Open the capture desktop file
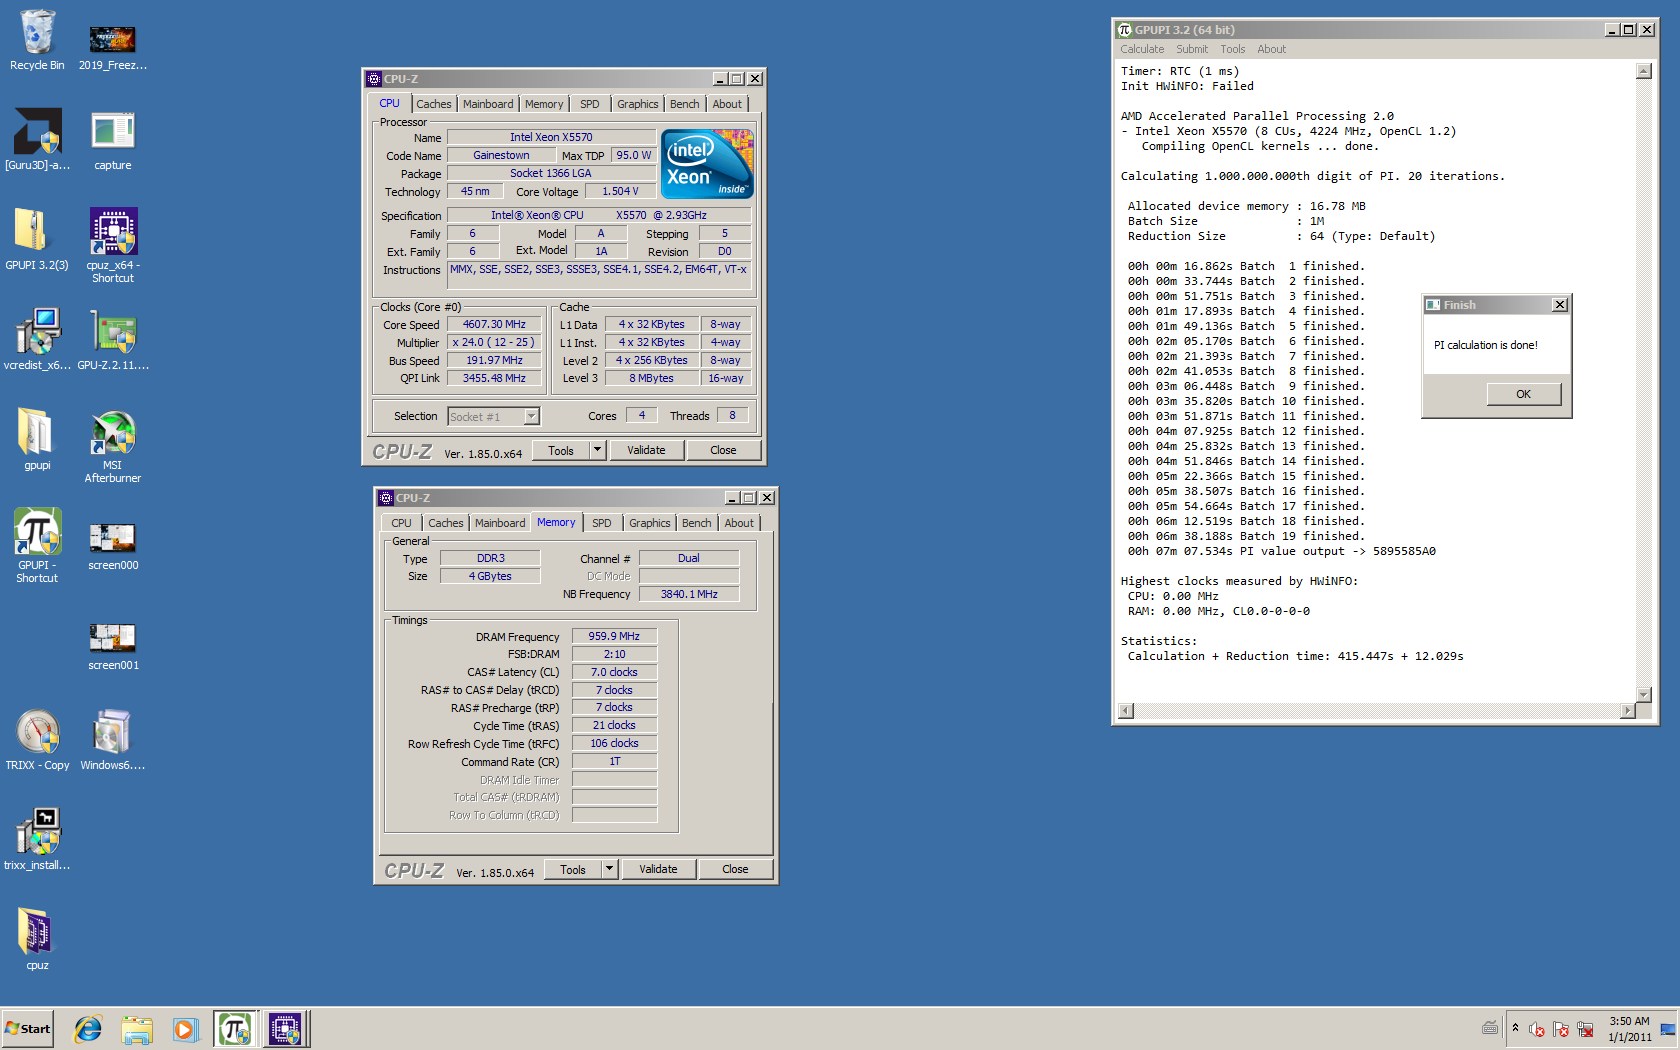The height and width of the screenshot is (1050, 1680). tap(112, 140)
